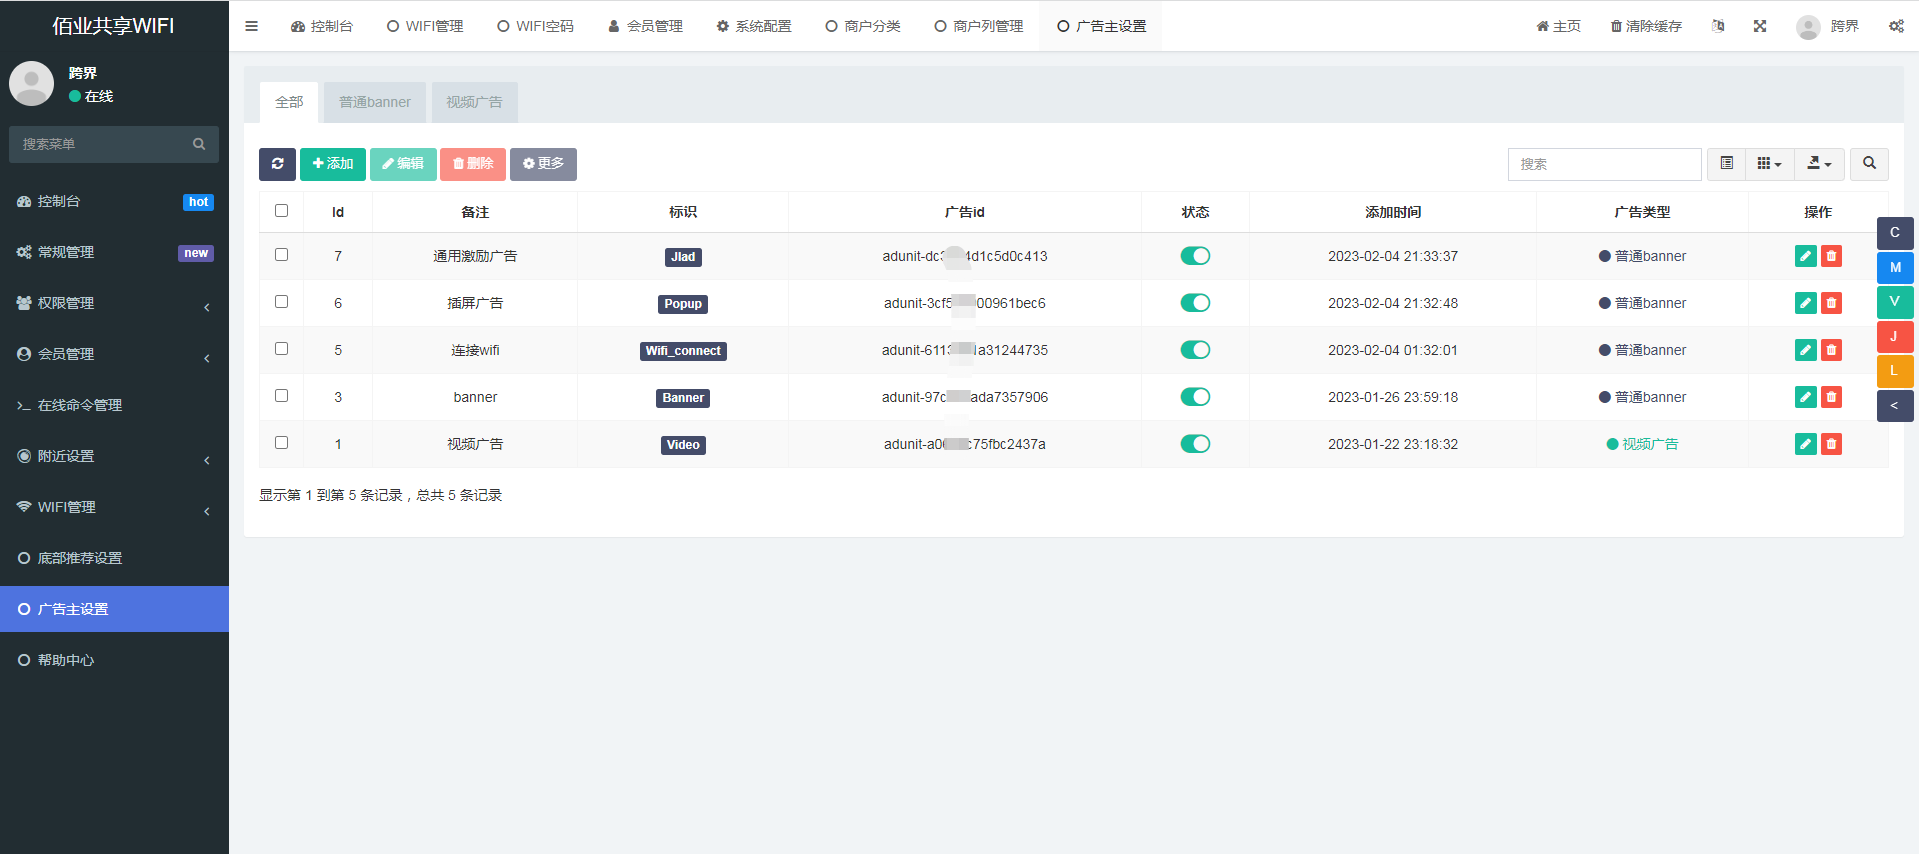
Task: Click the green edit icon for 插屏广告 row
Action: [x=1805, y=303]
